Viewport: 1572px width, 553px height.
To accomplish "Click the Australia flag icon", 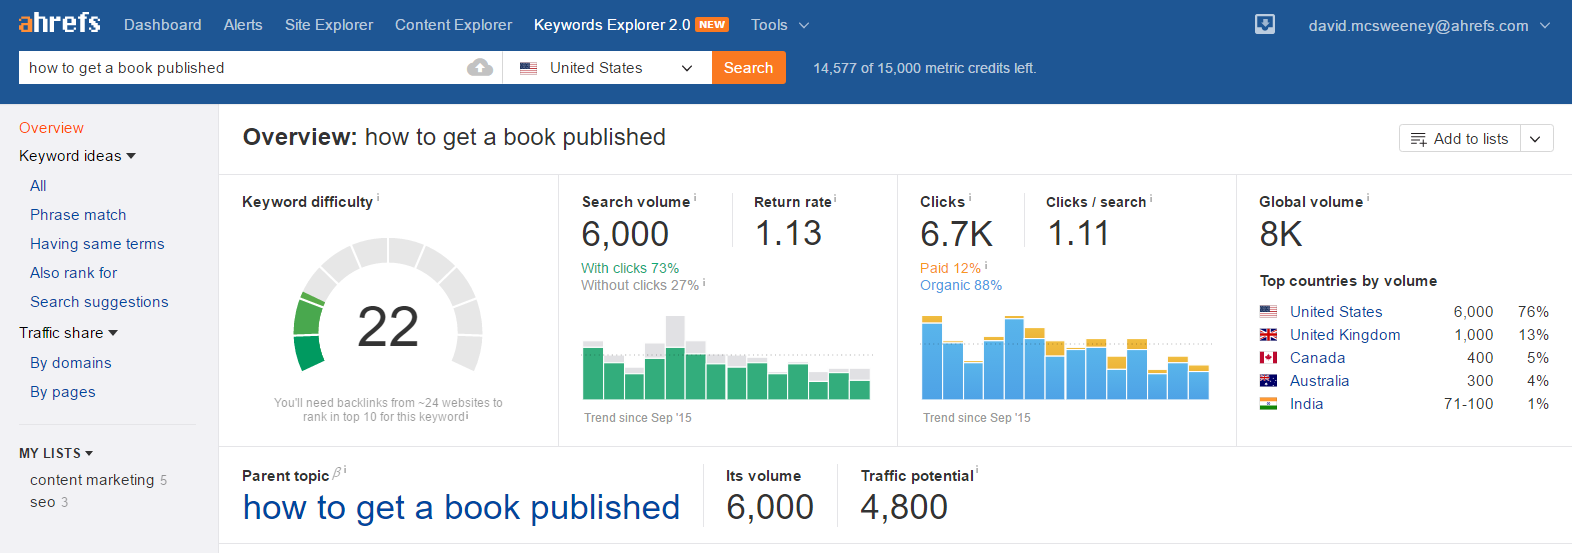I will [1268, 381].
